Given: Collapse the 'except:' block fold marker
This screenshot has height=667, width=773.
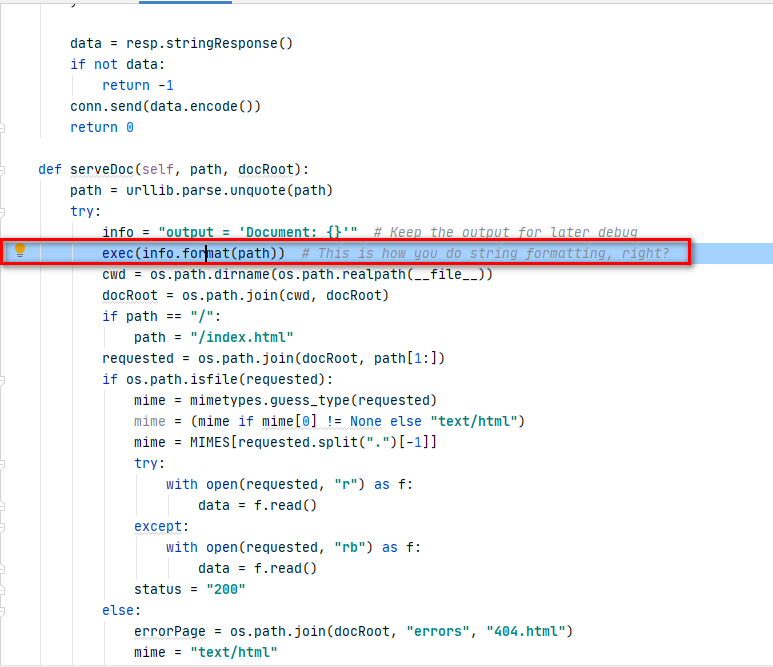Looking at the screenshot, I should 2,527.
